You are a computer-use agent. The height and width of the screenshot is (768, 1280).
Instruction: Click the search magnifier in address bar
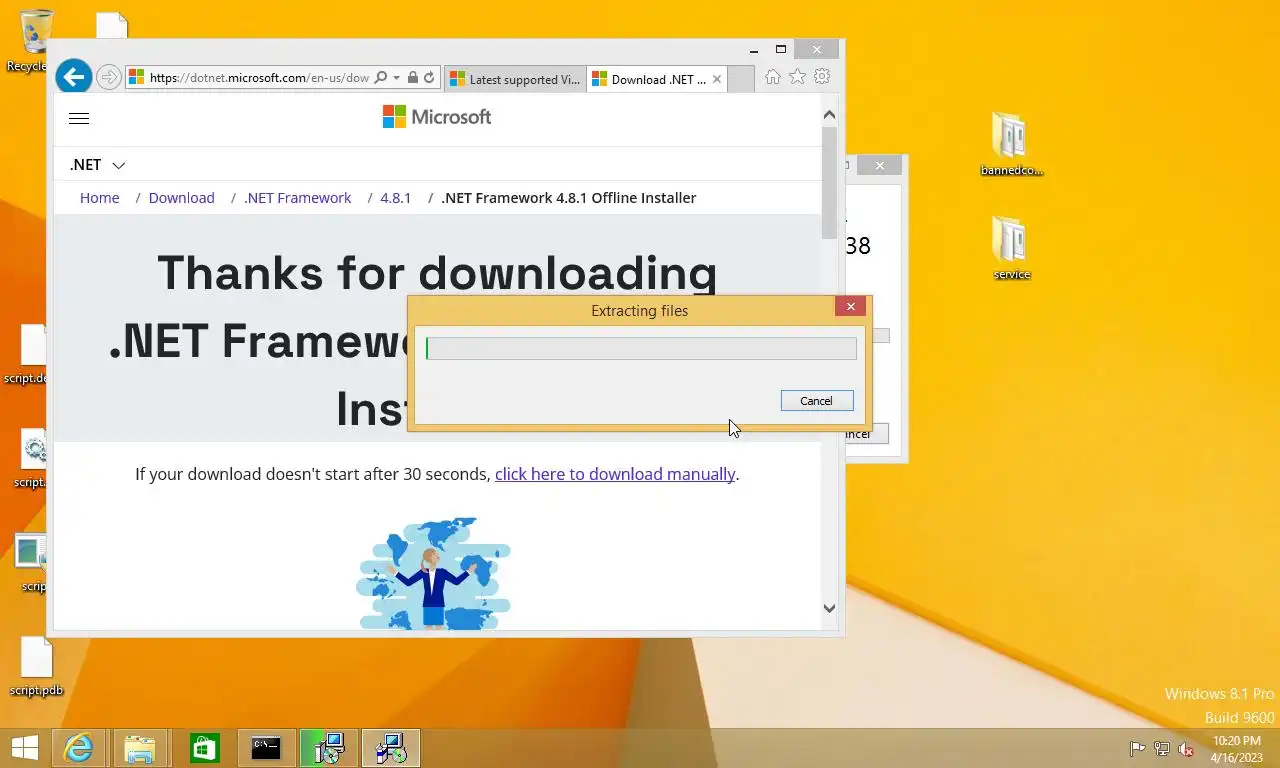click(x=380, y=77)
